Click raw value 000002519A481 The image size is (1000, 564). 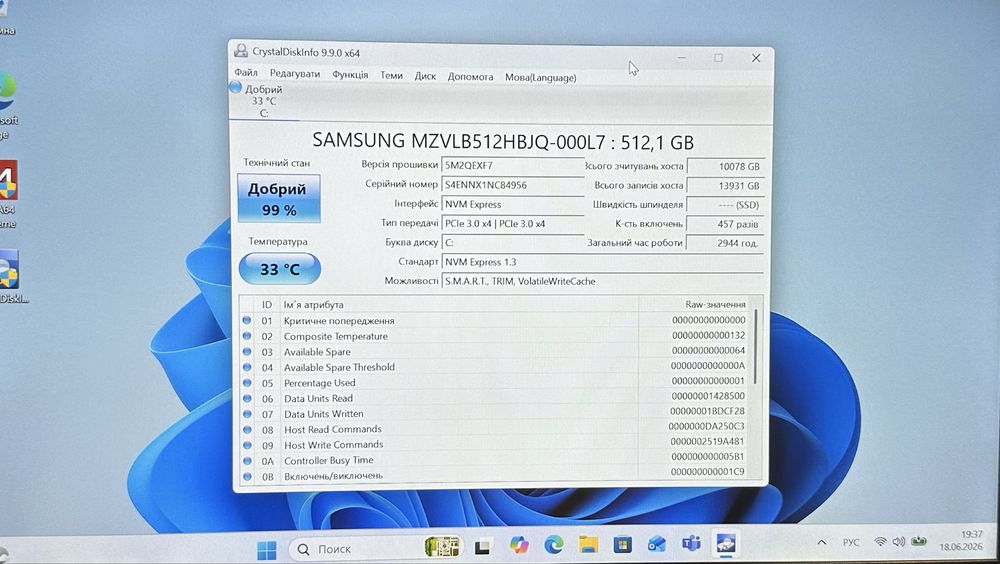pos(707,442)
